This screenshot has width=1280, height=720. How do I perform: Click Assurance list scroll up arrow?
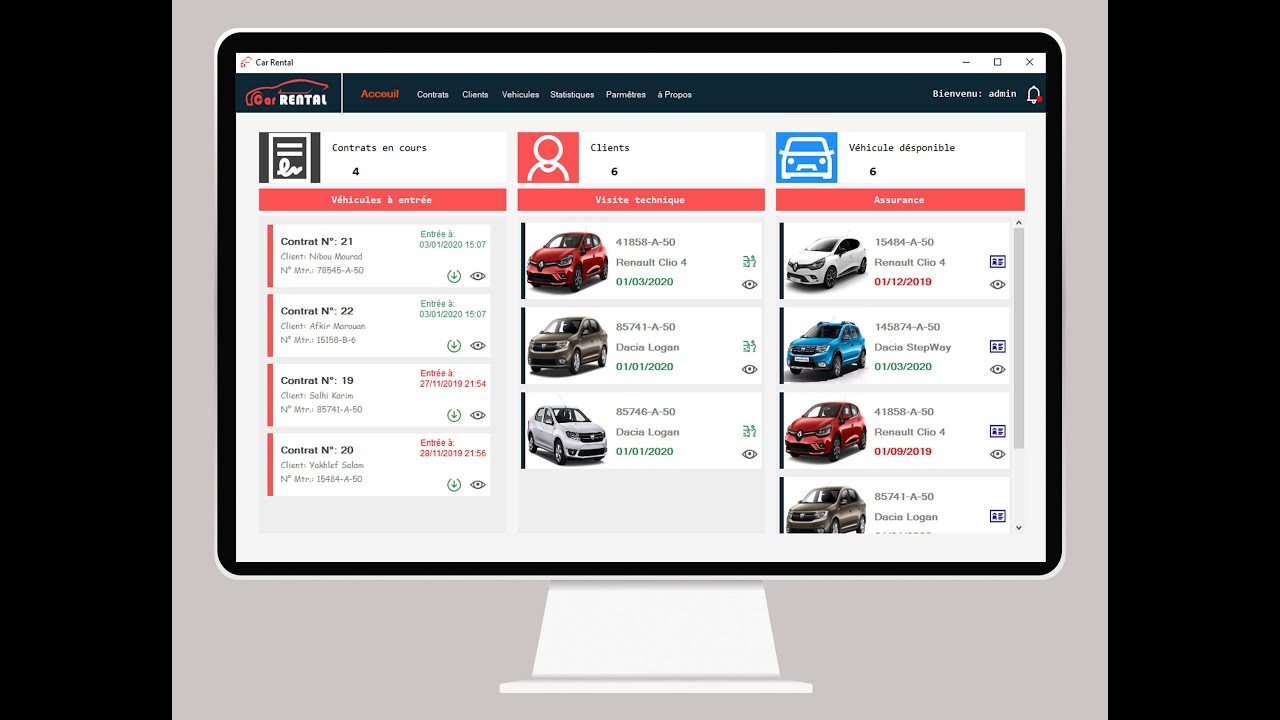pos(1019,223)
